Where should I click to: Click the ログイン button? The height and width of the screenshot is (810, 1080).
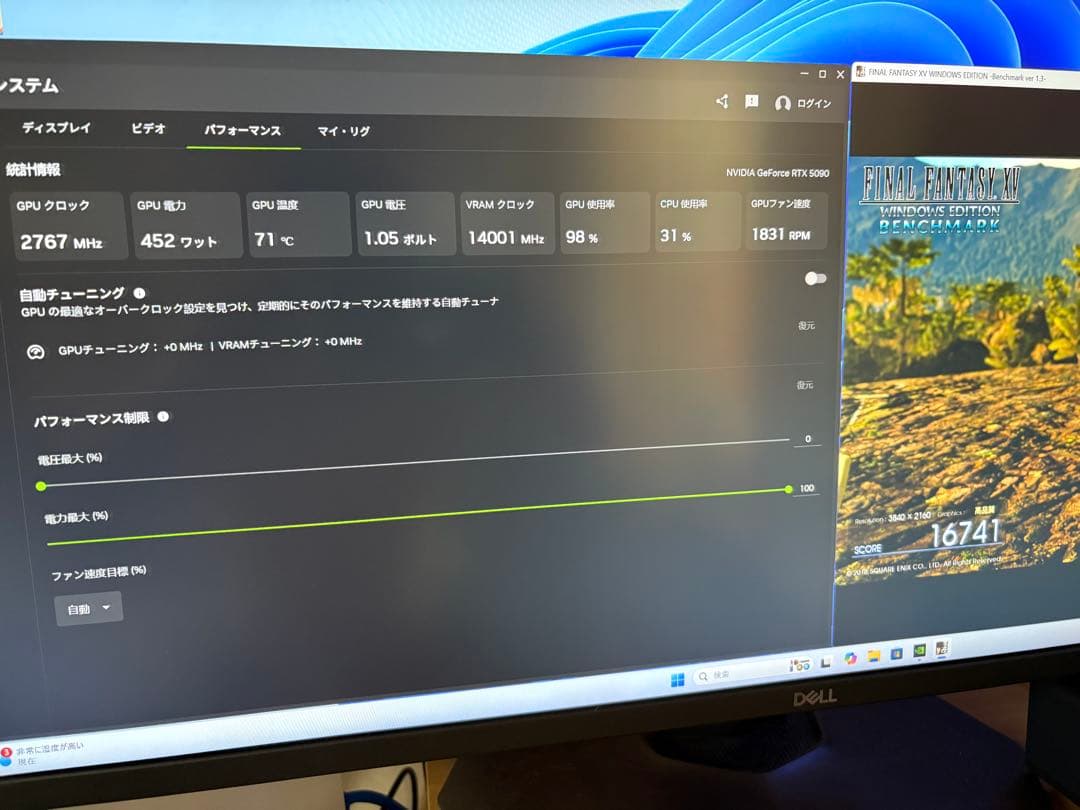(814, 102)
